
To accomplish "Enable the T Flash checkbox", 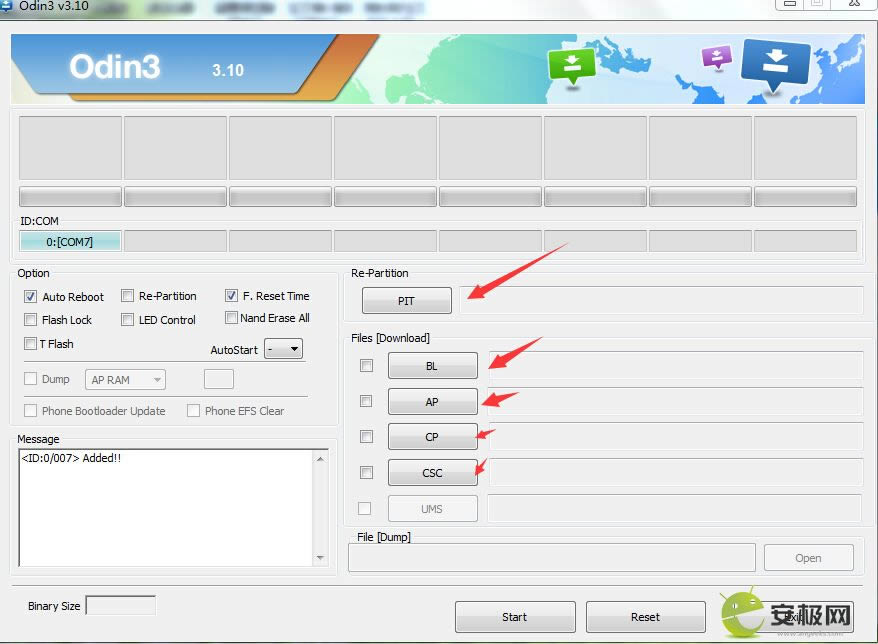I will (x=30, y=343).
